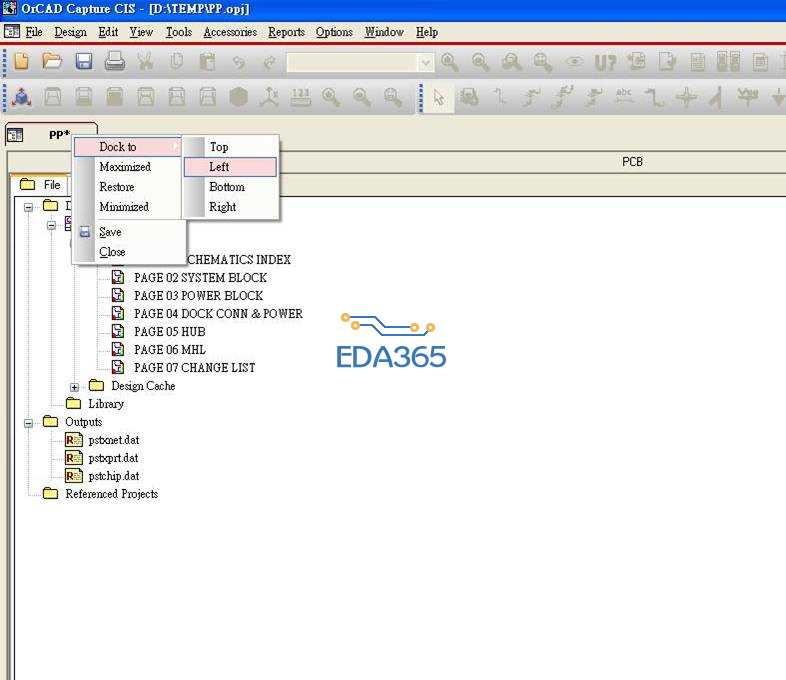Image resolution: width=786 pixels, height=680 pixels.
Task: Click the project icon beside pp* tab
Action: [15, 135]
